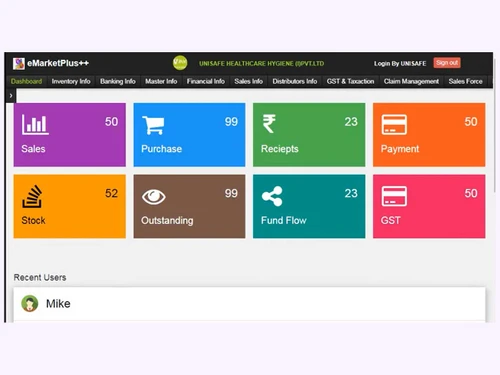Click the share icon on Fund Flow tile
Image resolution: width=500 pixels, height=375 pixels.
(272, 196)
